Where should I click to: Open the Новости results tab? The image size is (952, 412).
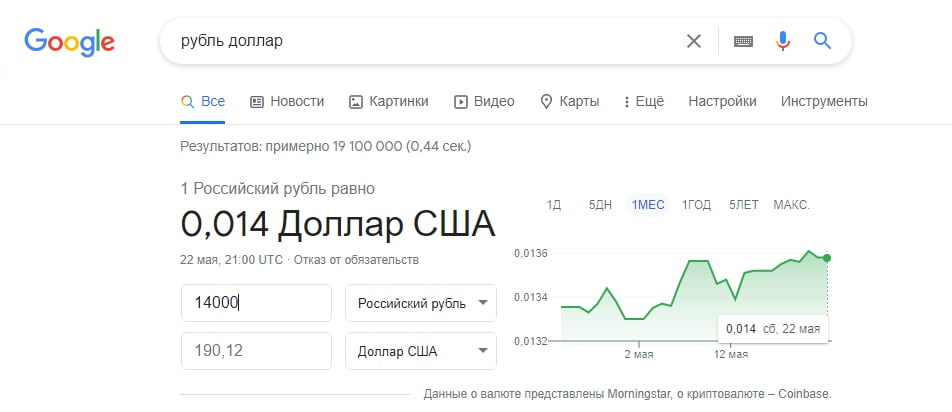coord(287,101)
